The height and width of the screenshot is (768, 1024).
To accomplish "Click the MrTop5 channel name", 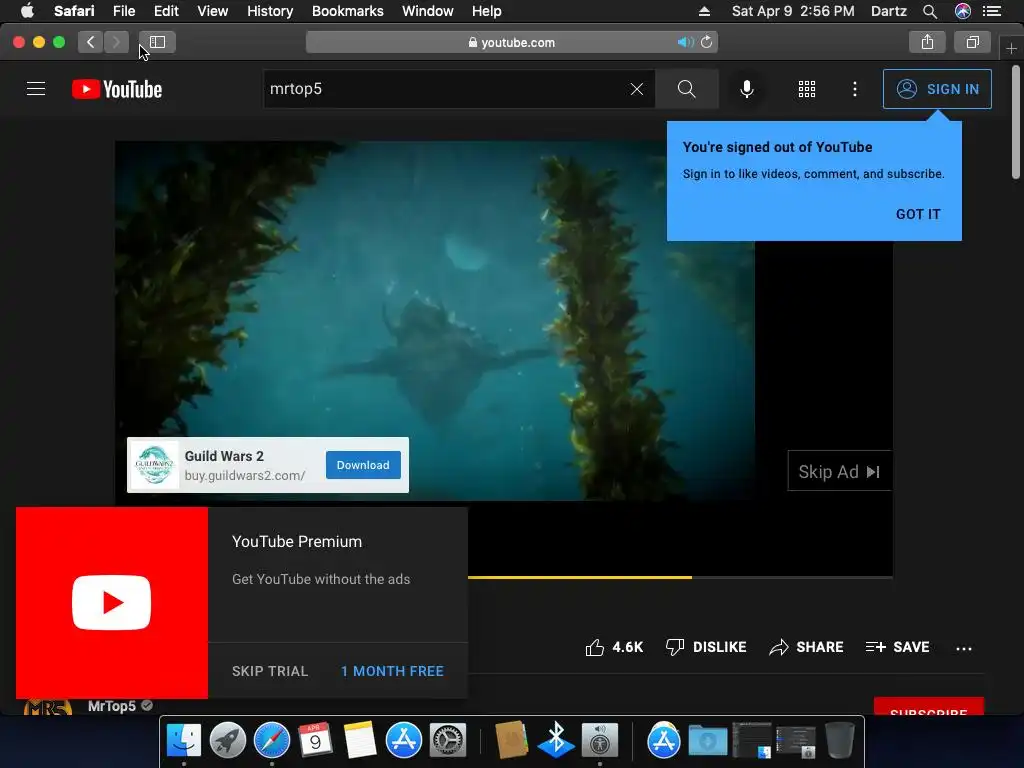I will (x=112, y=706).
